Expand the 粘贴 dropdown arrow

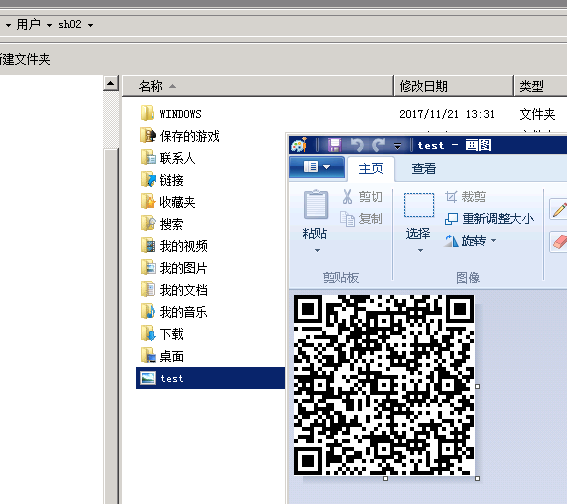(x=317, y=250)
